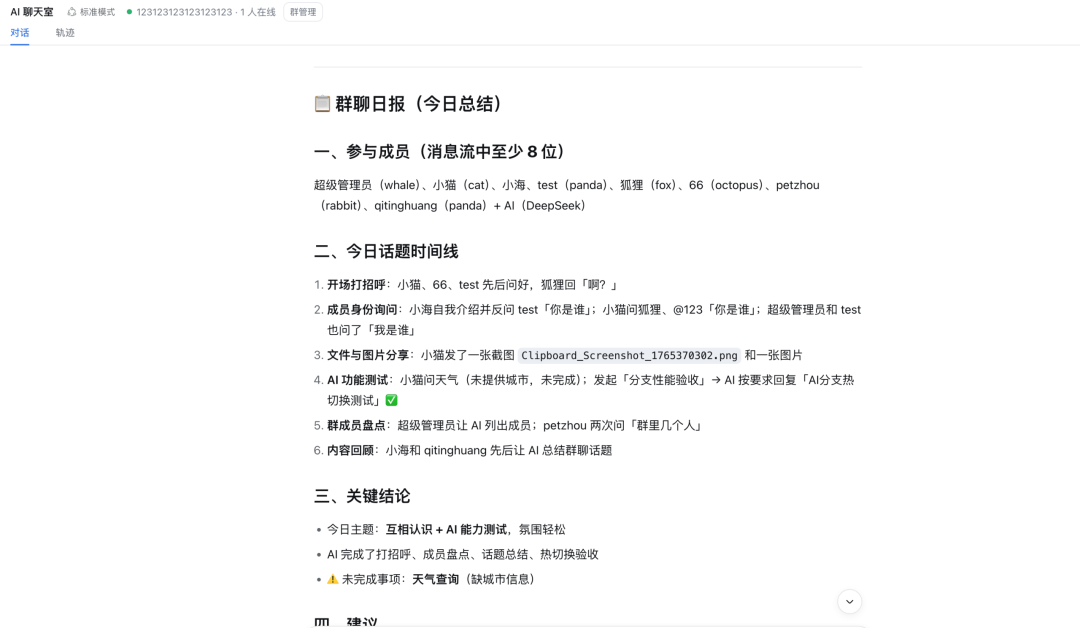Click the text petzhou 两次问「群里几个人」

click(x=625, y=426)
